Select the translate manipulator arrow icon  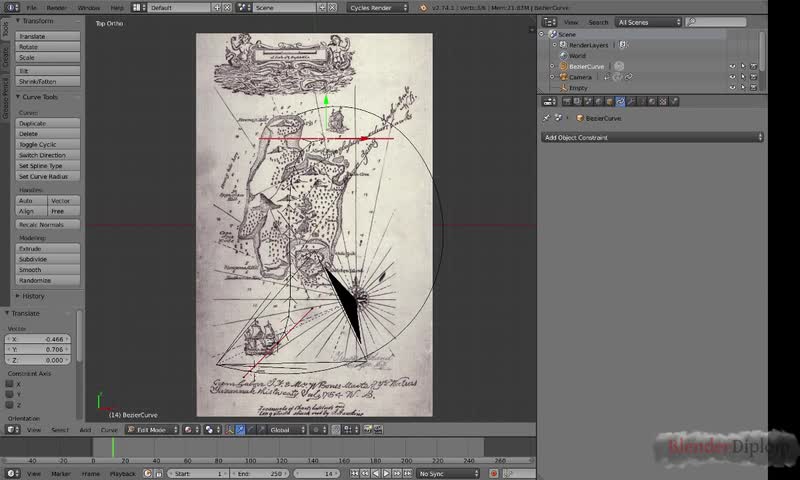click(240, 430)
